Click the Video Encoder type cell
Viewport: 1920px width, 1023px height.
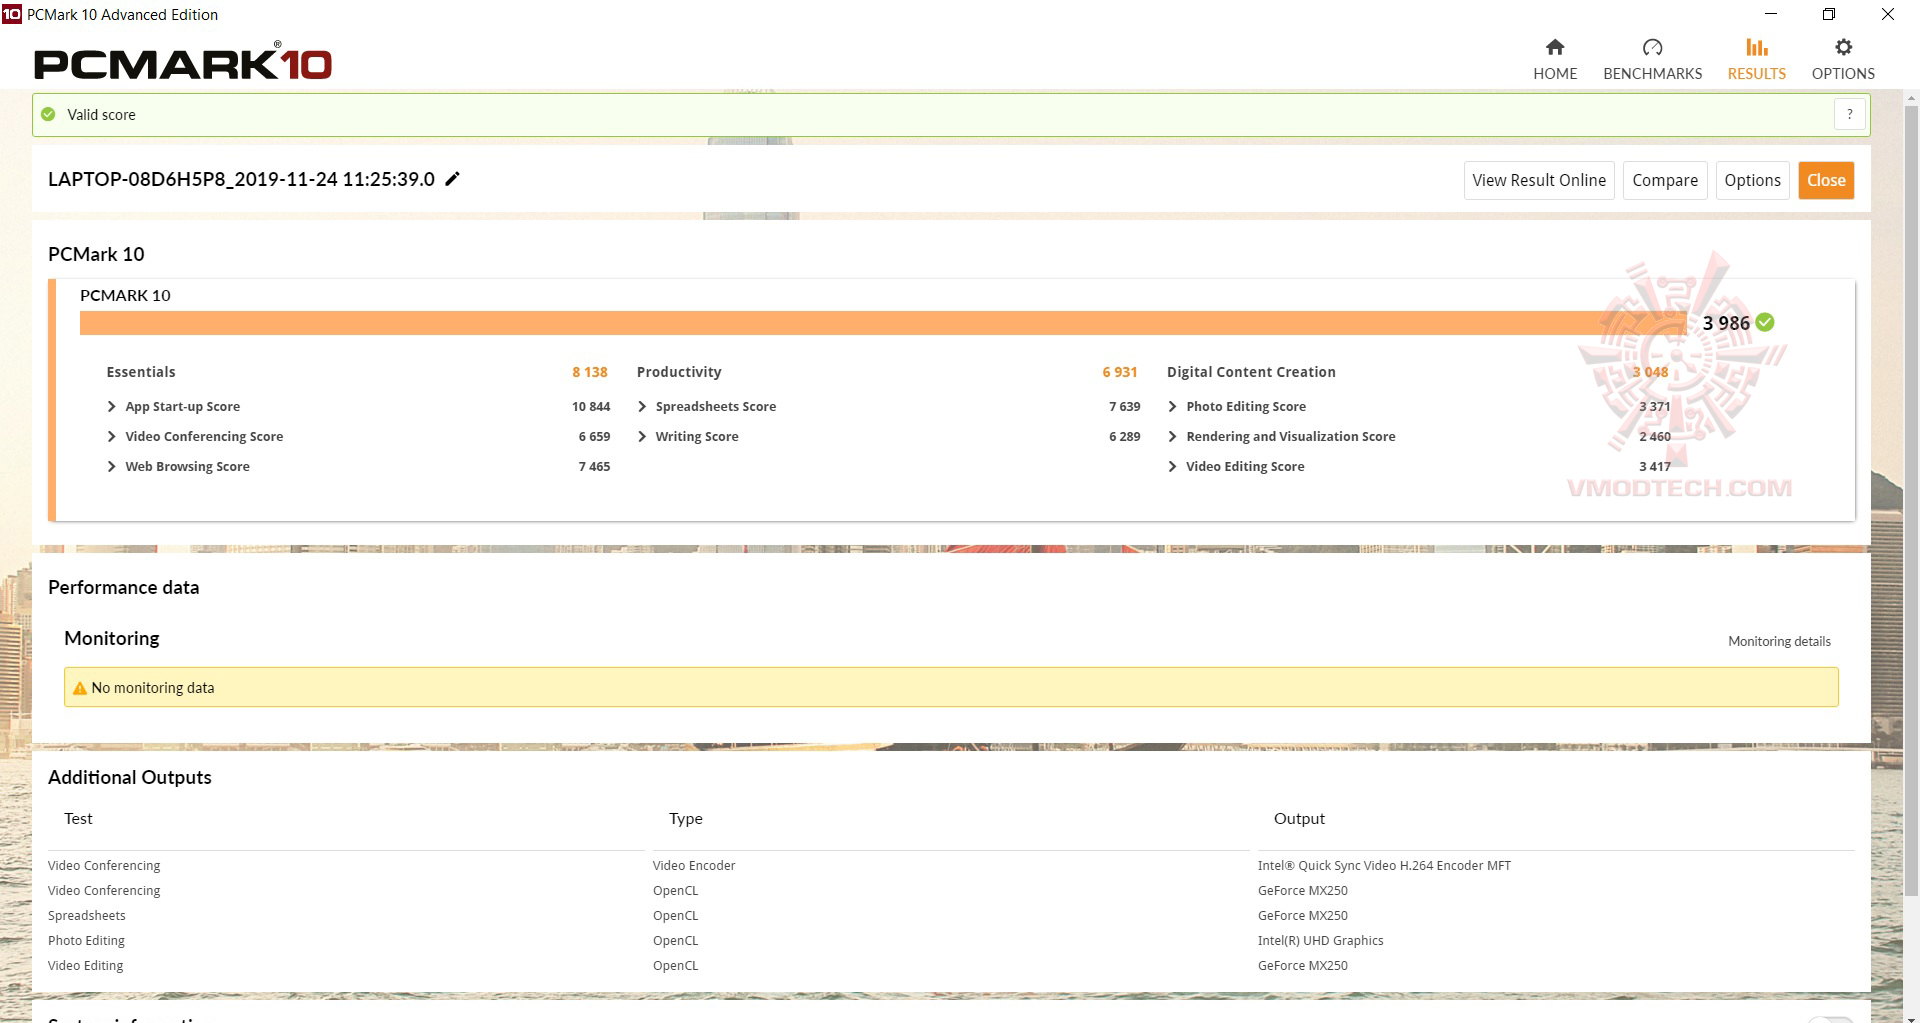pyautogui.click(x=694, y=866)
